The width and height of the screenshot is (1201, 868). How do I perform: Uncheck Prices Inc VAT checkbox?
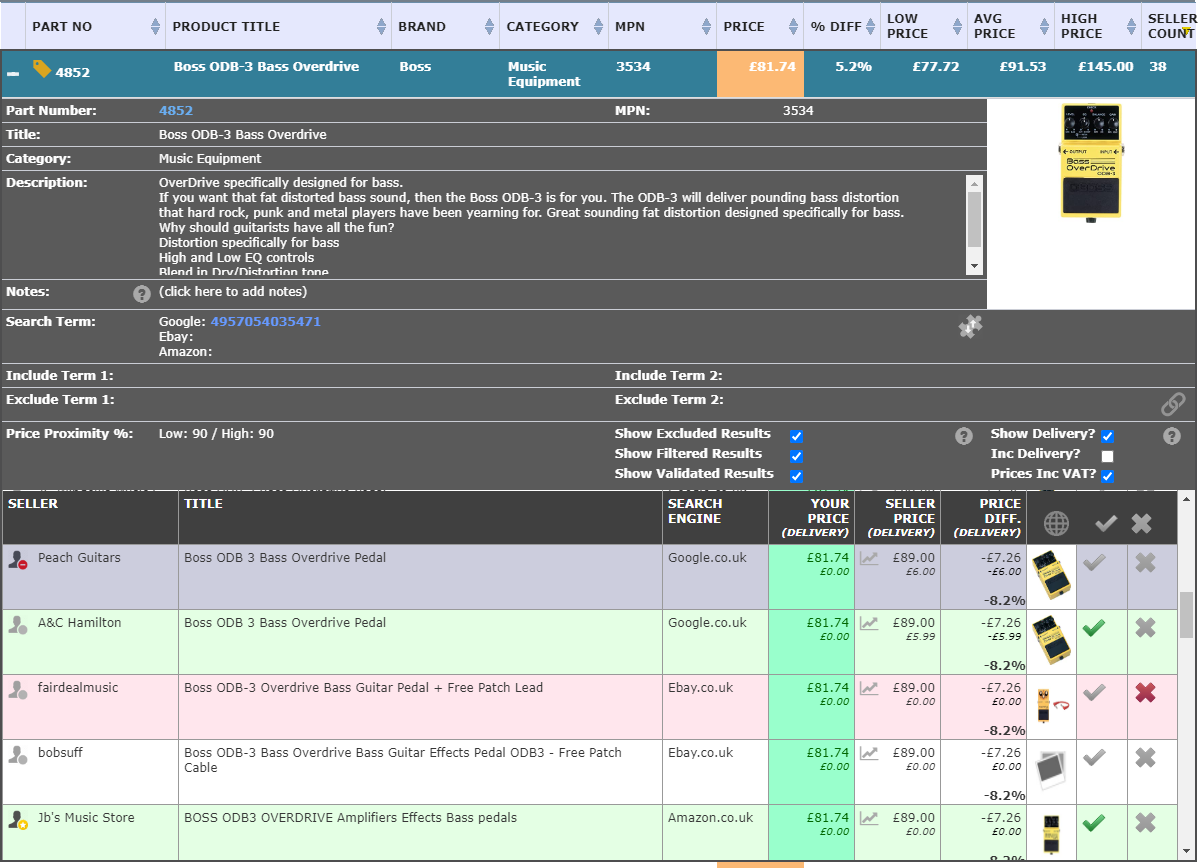1108,477
